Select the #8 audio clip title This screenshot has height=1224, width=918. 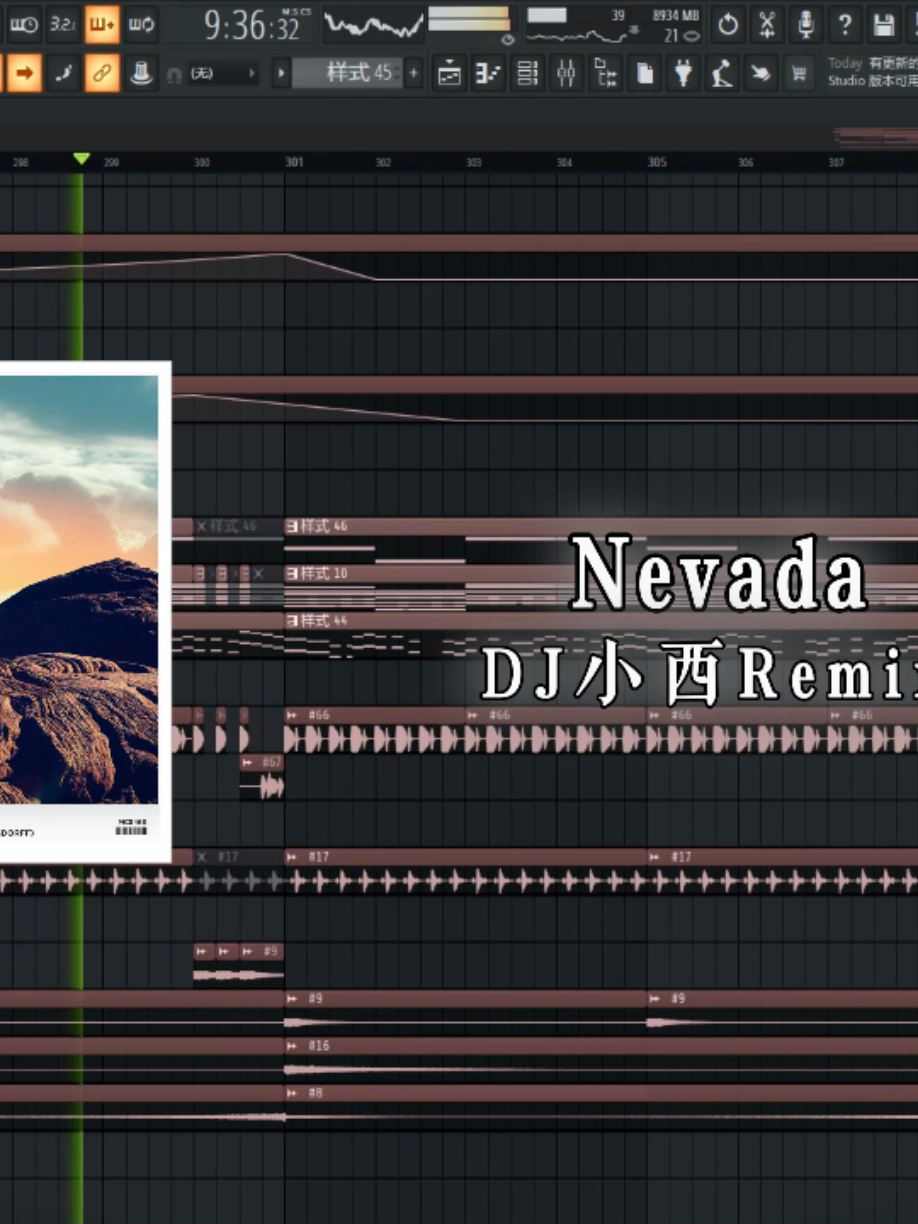316,1093
